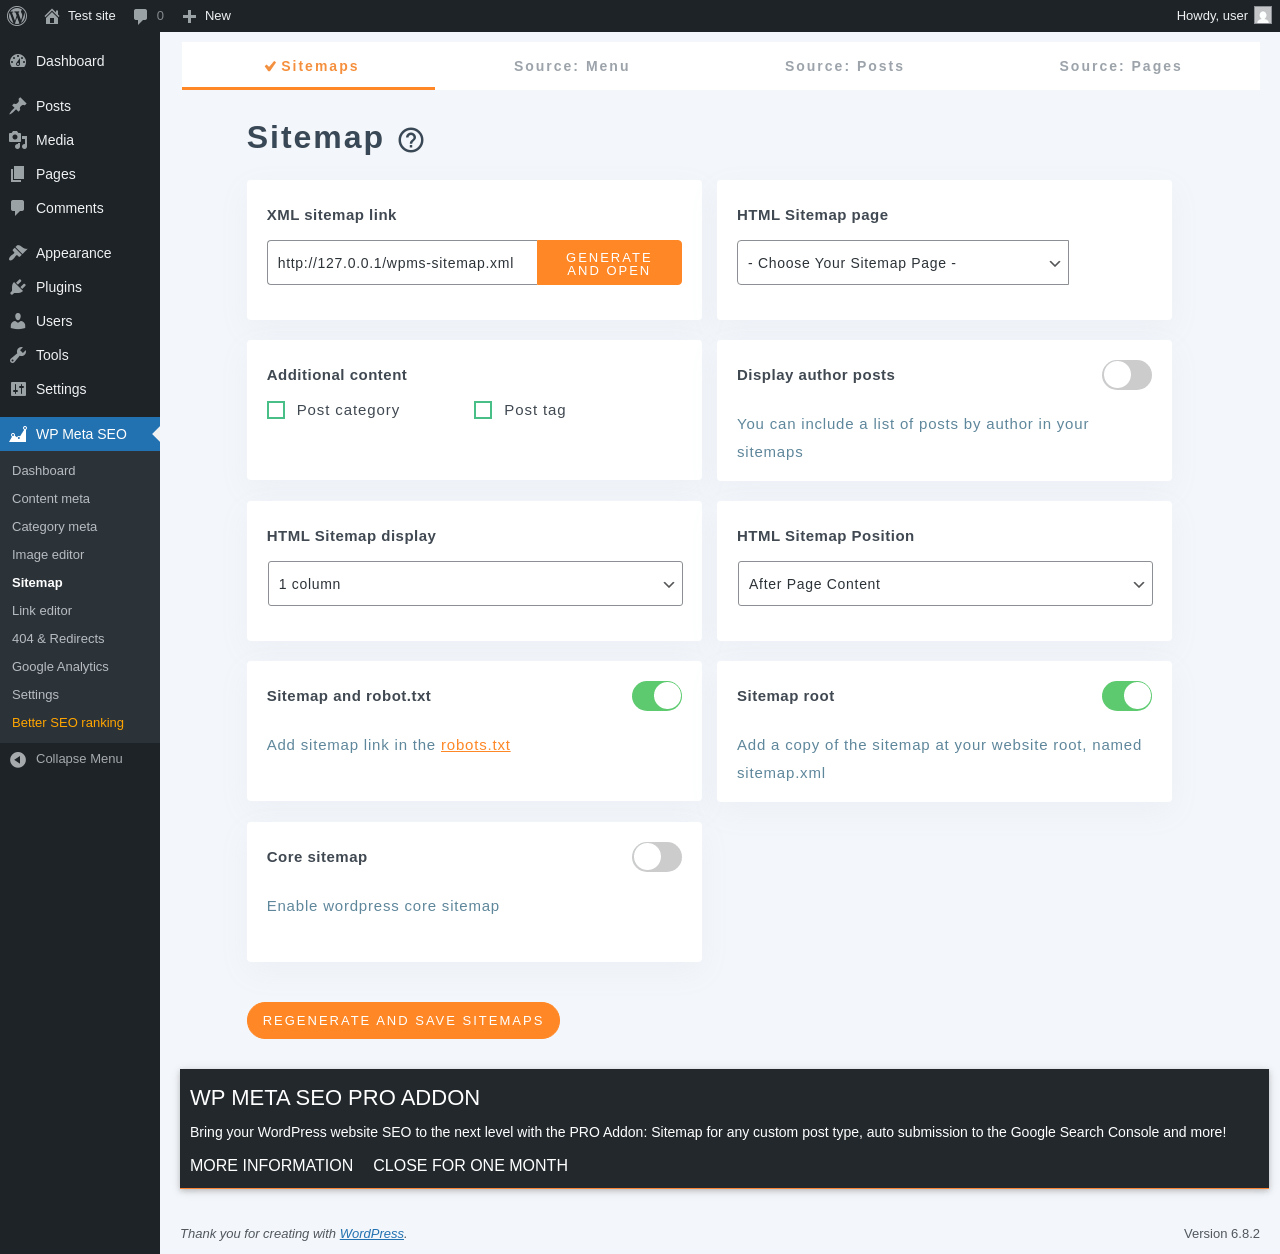The height and width of the screenshot is (1254, 1280).
Task: Open the comments bubble icon in admin bar
Action: (141, 16)
